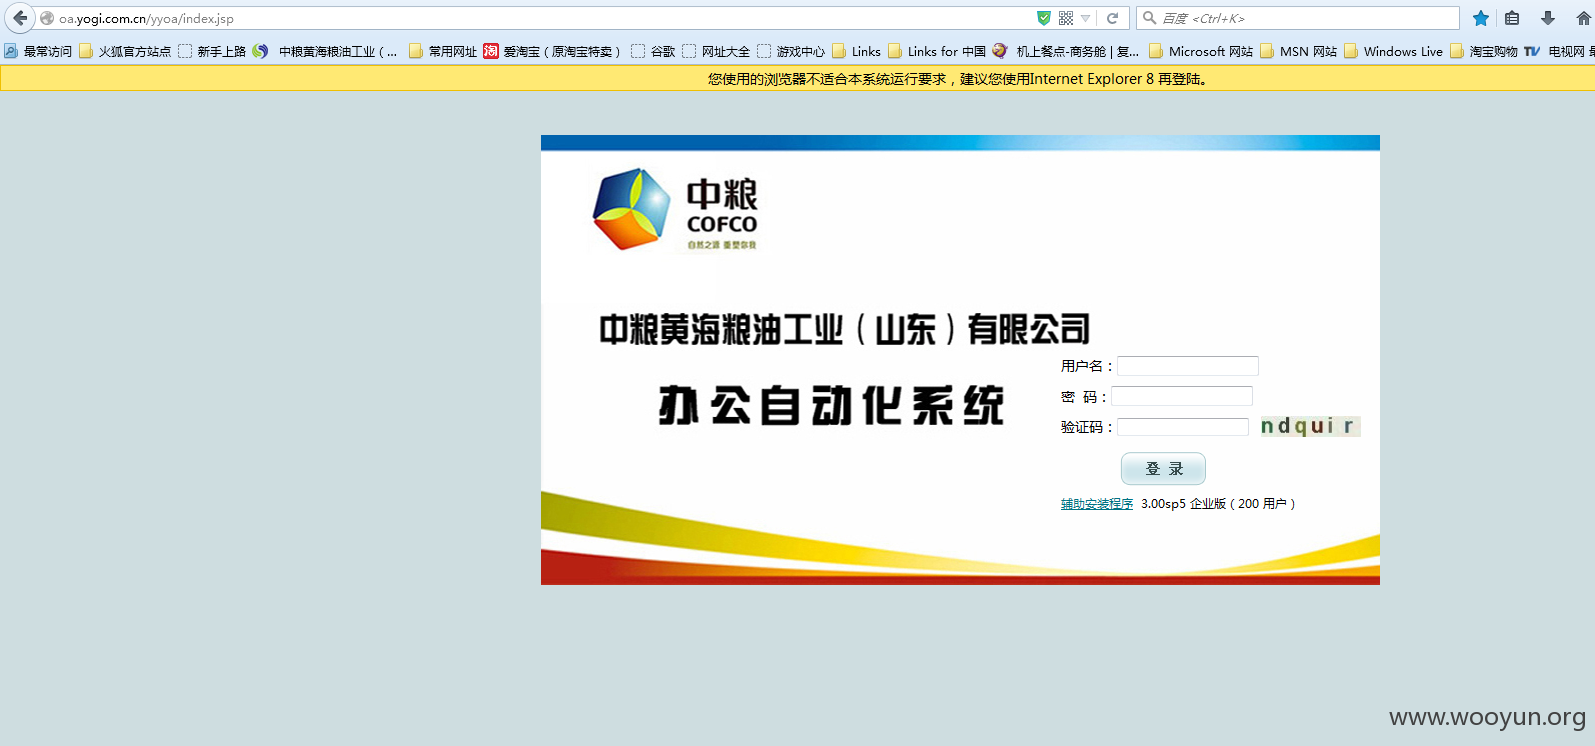Open the 游戏中心 bookmark

791,51
